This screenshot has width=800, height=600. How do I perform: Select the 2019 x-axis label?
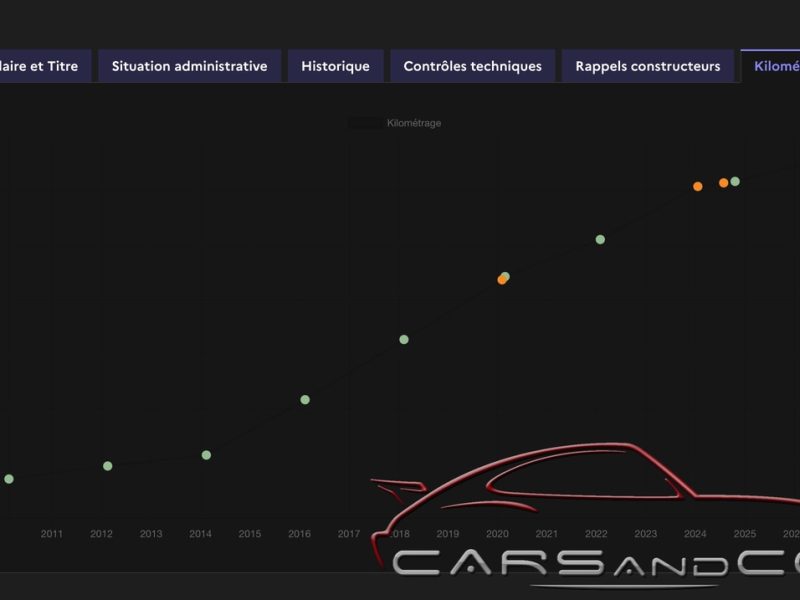[447, 534]
